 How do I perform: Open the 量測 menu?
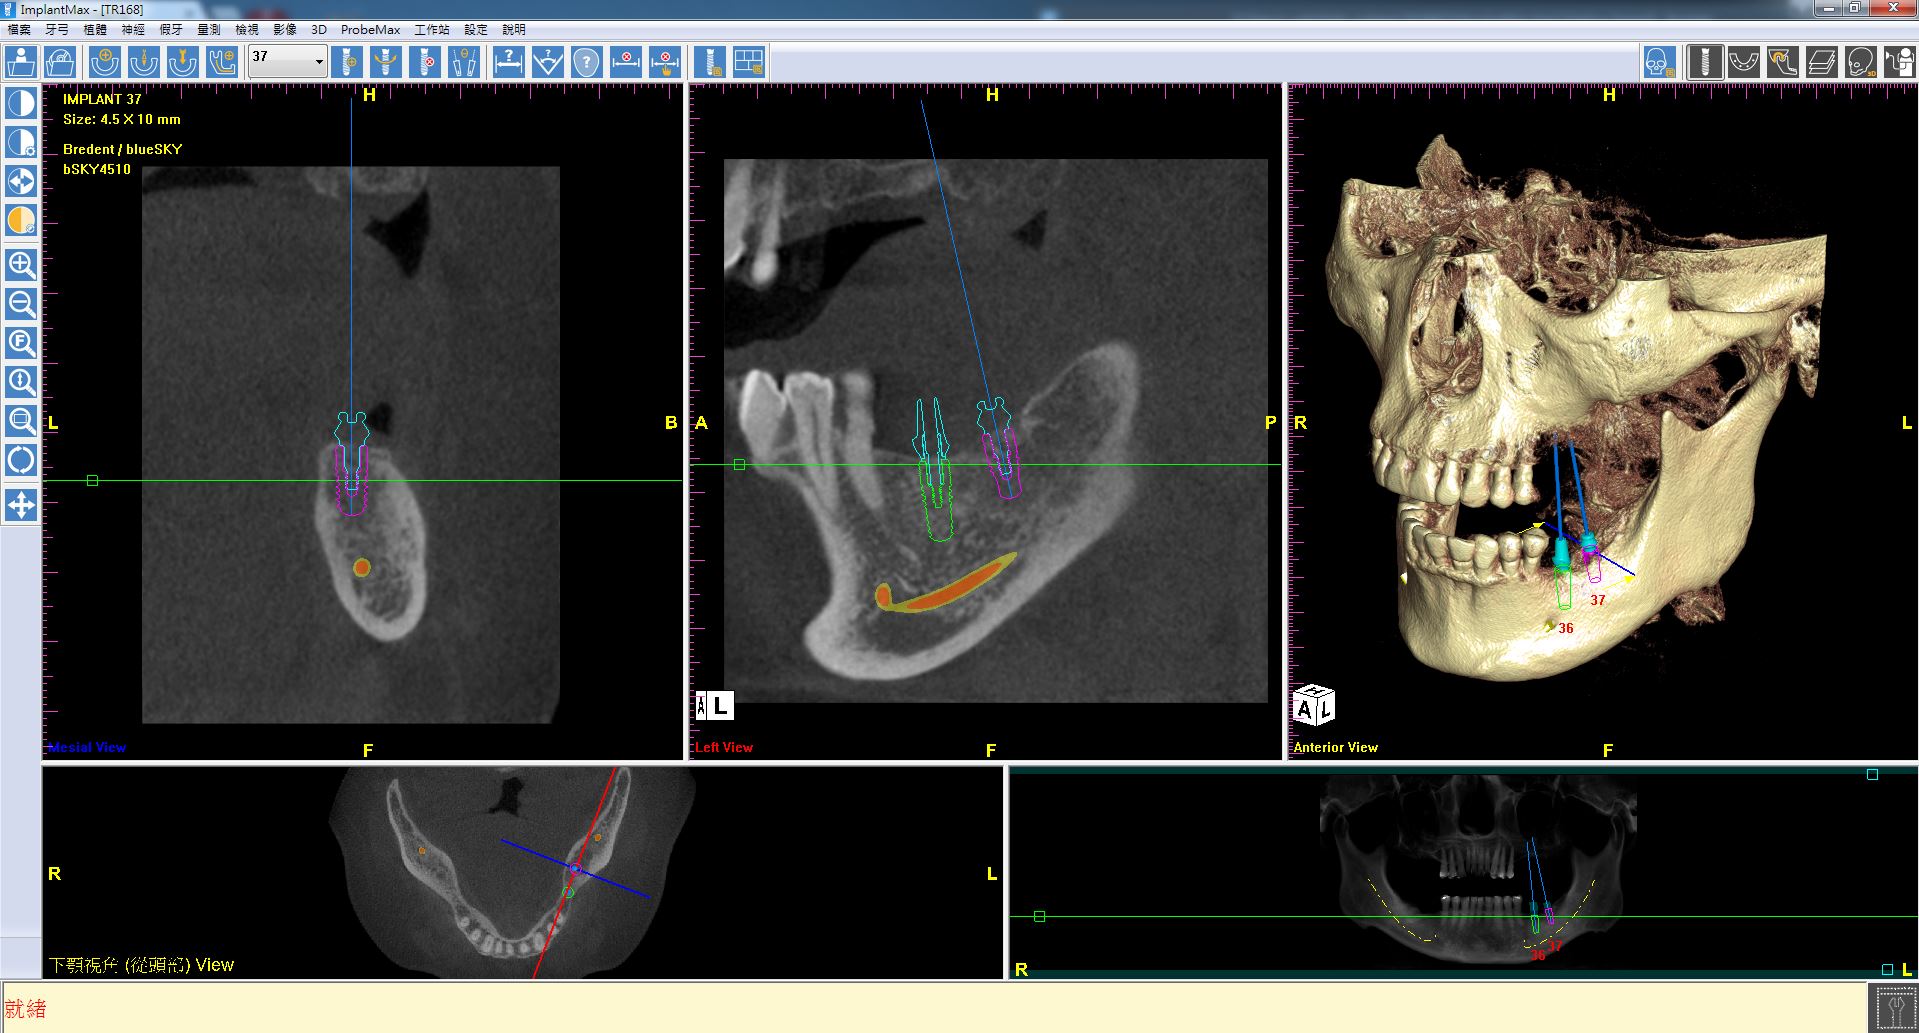(209, 30)
